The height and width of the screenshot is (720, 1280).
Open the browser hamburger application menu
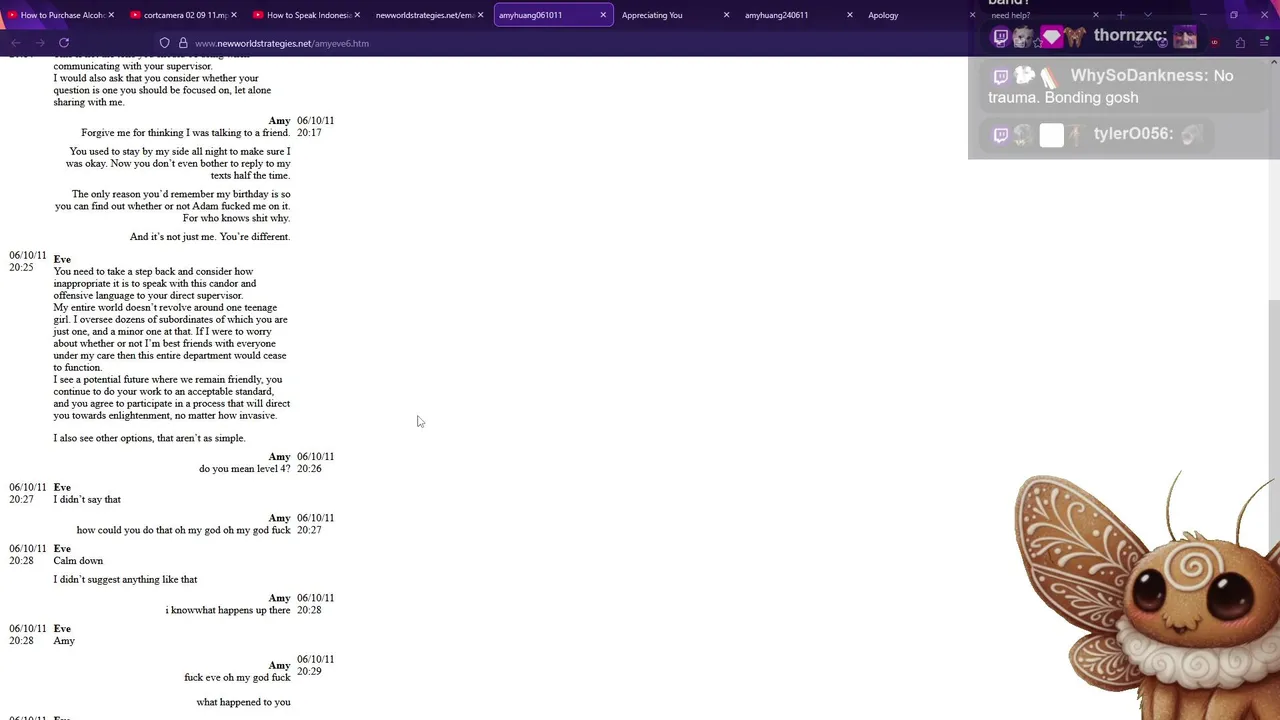point(1264,43)
